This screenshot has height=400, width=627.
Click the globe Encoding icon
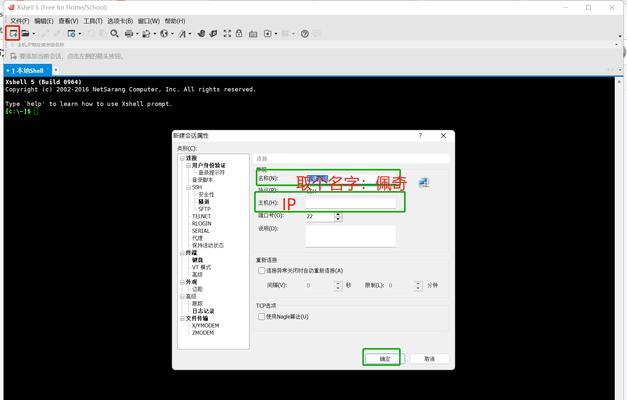click(x=164, y=34)
